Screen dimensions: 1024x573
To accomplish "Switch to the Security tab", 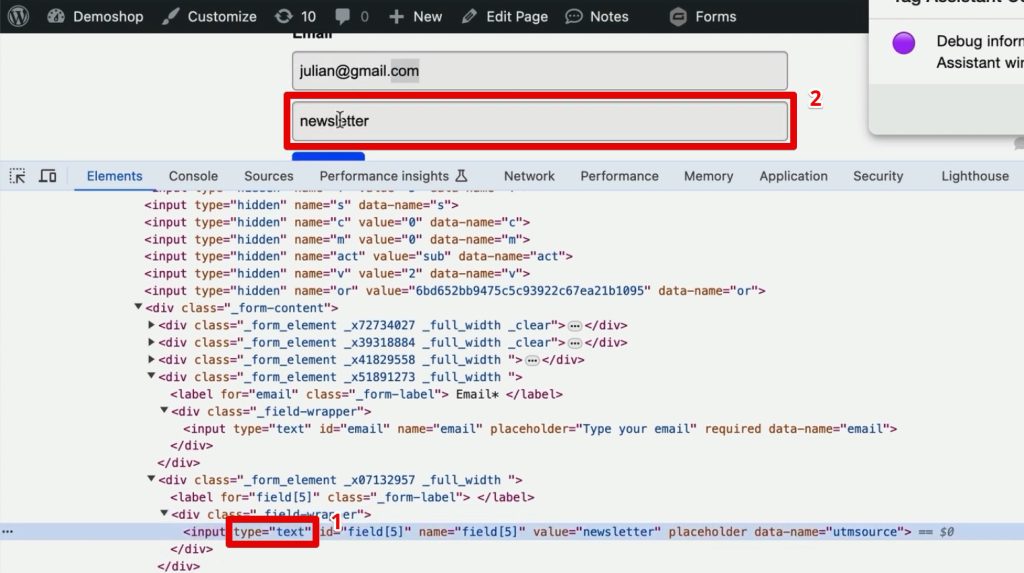I will tap(878, 176).
